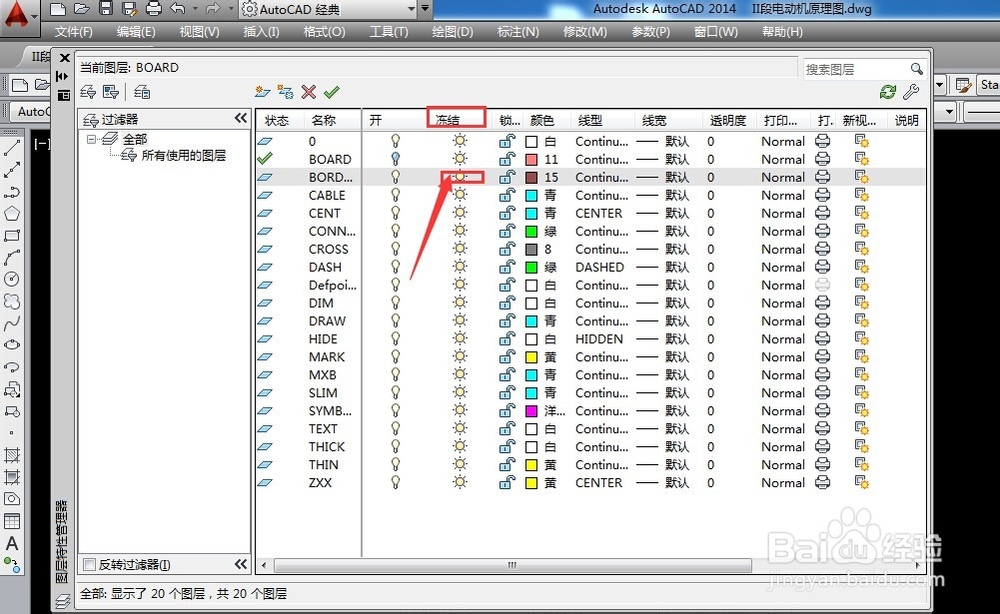This screenshot has height=614, width=1000.
Task: Sort by the 冻结 column header
Action: click(x=447, y=120)
